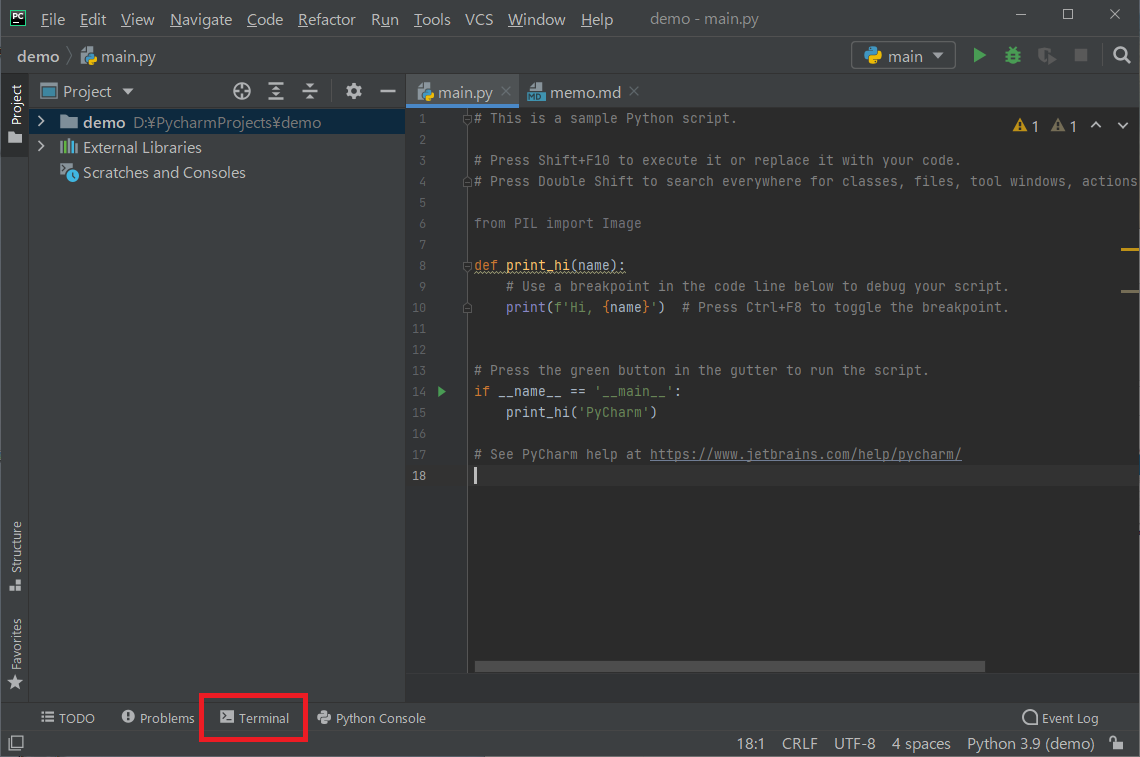The image size is (1140, 757).
Task: Open the Python Console tool window
Action: click(x=372, y=718)
